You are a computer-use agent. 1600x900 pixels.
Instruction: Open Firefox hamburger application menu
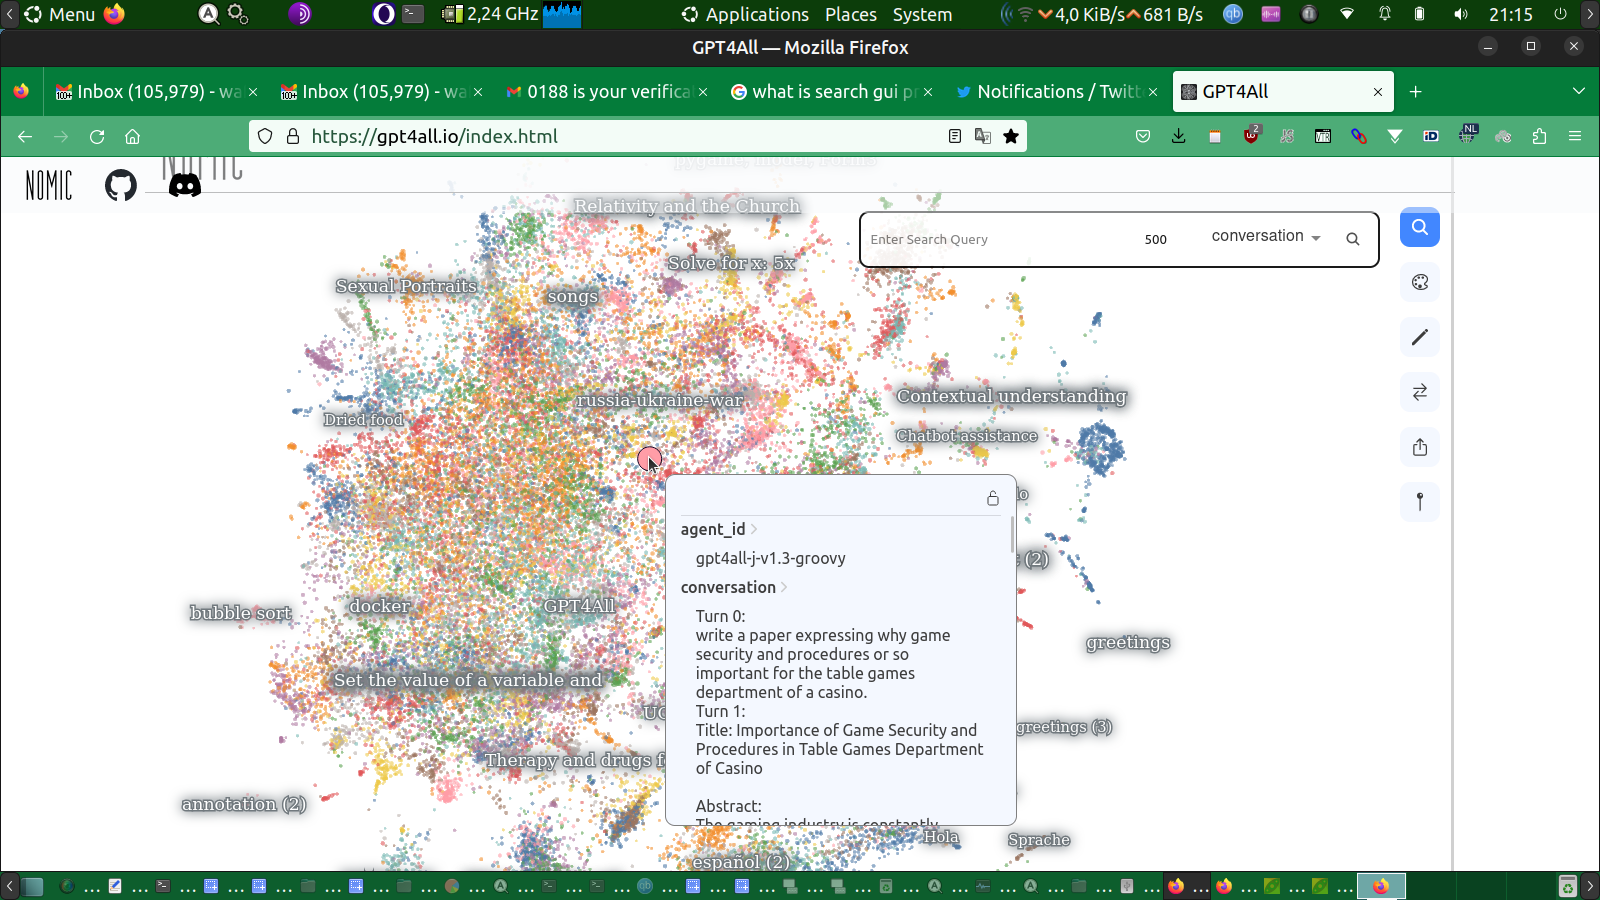pos(1575,136)
